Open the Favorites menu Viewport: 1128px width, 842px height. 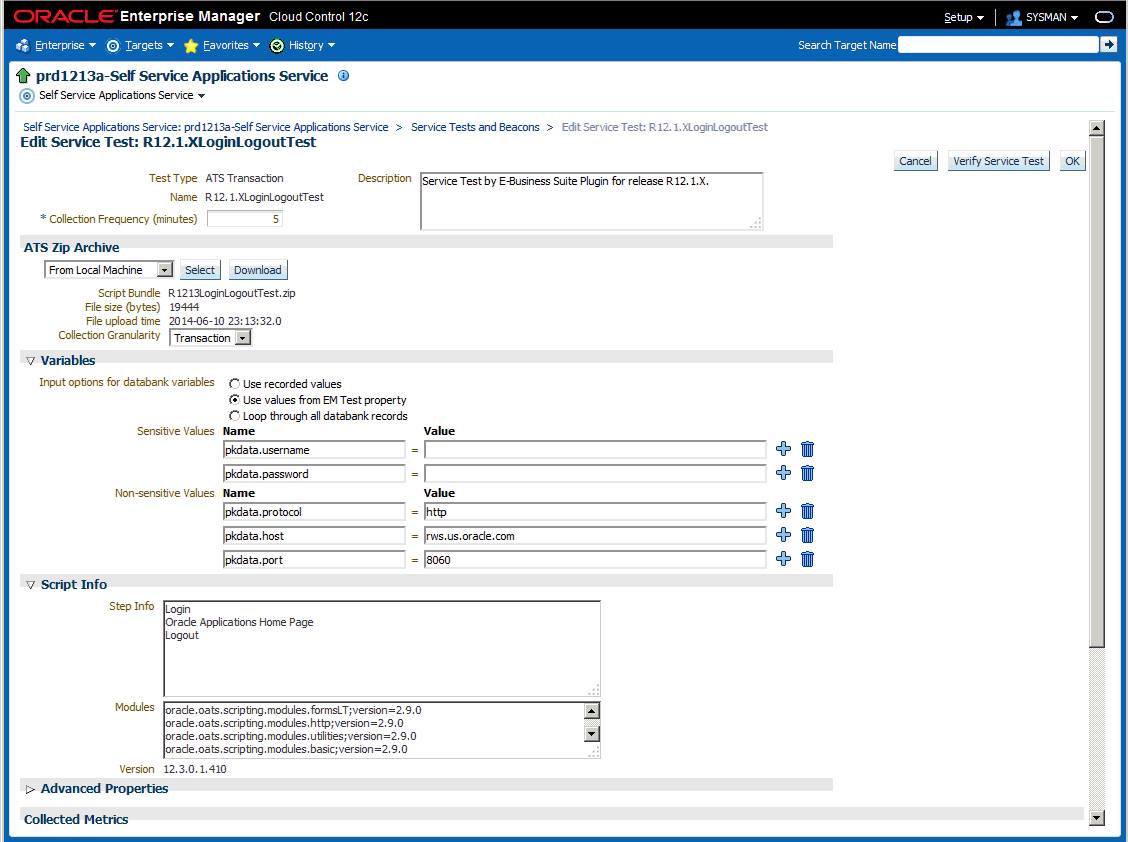click(x=231, y=45)
